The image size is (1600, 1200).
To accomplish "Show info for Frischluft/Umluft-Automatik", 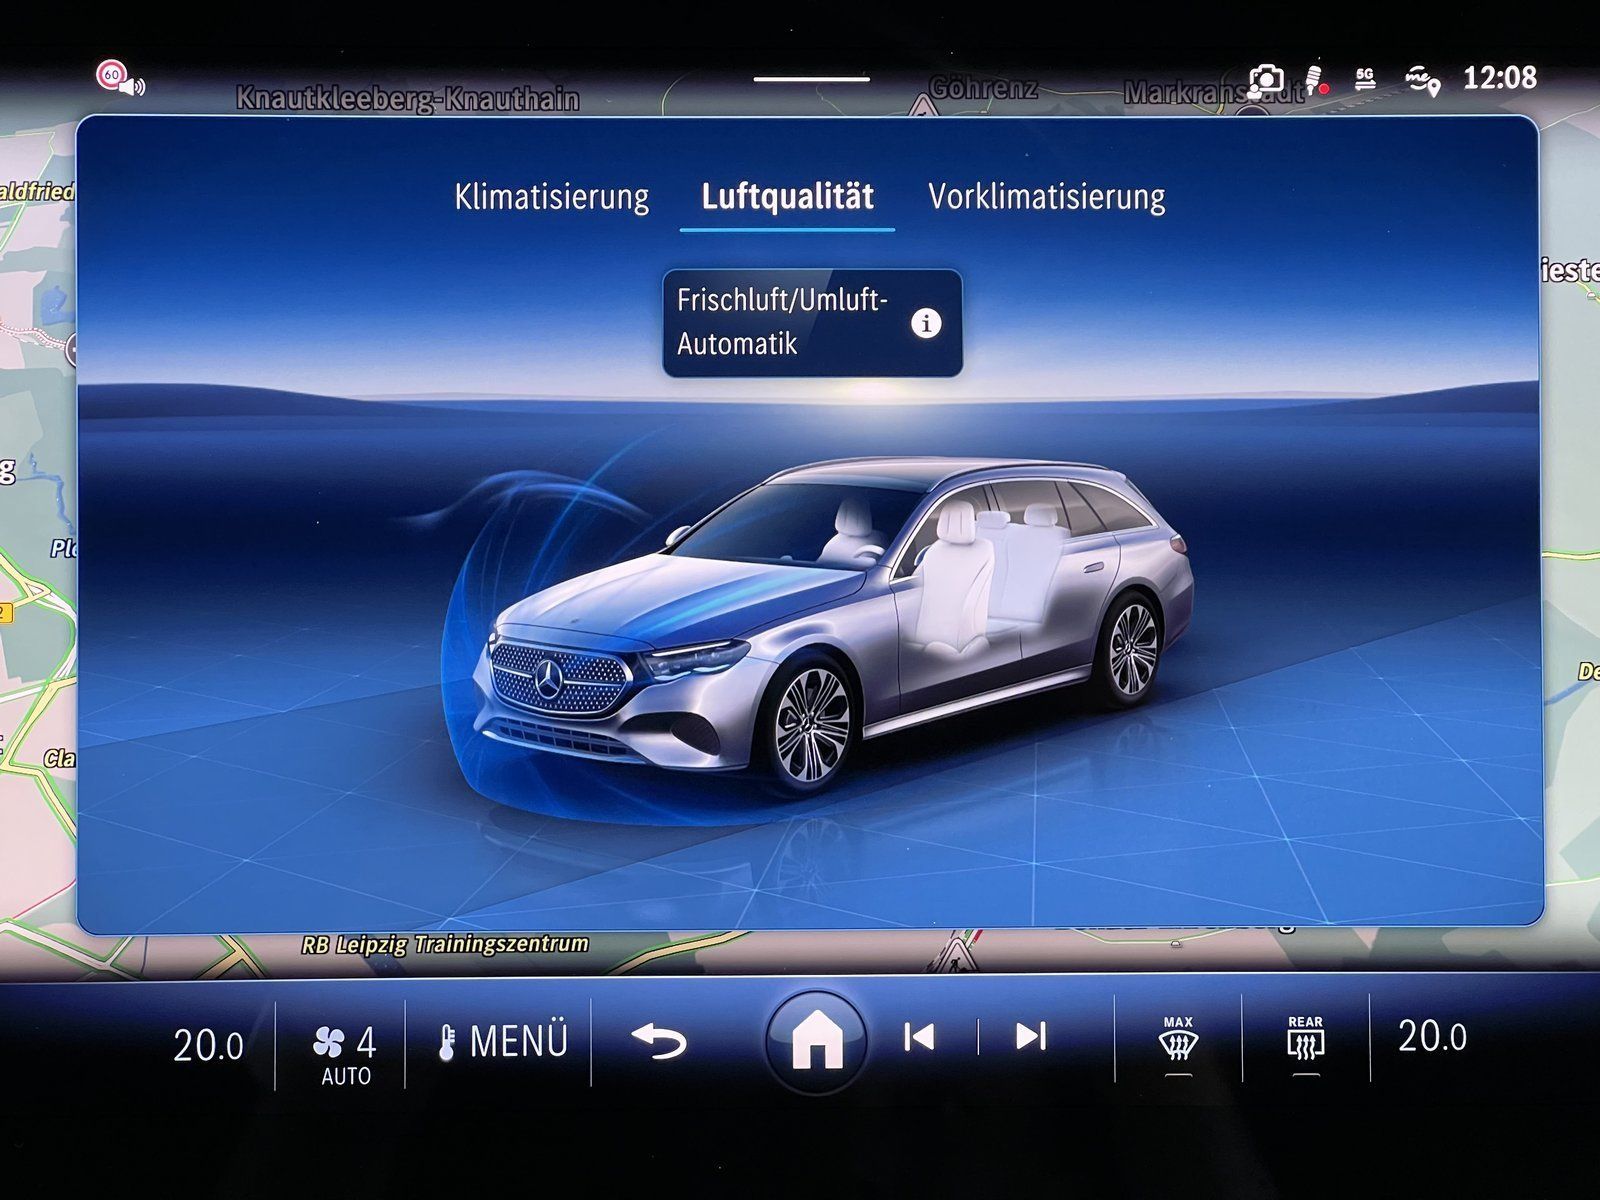I will 926,324.
